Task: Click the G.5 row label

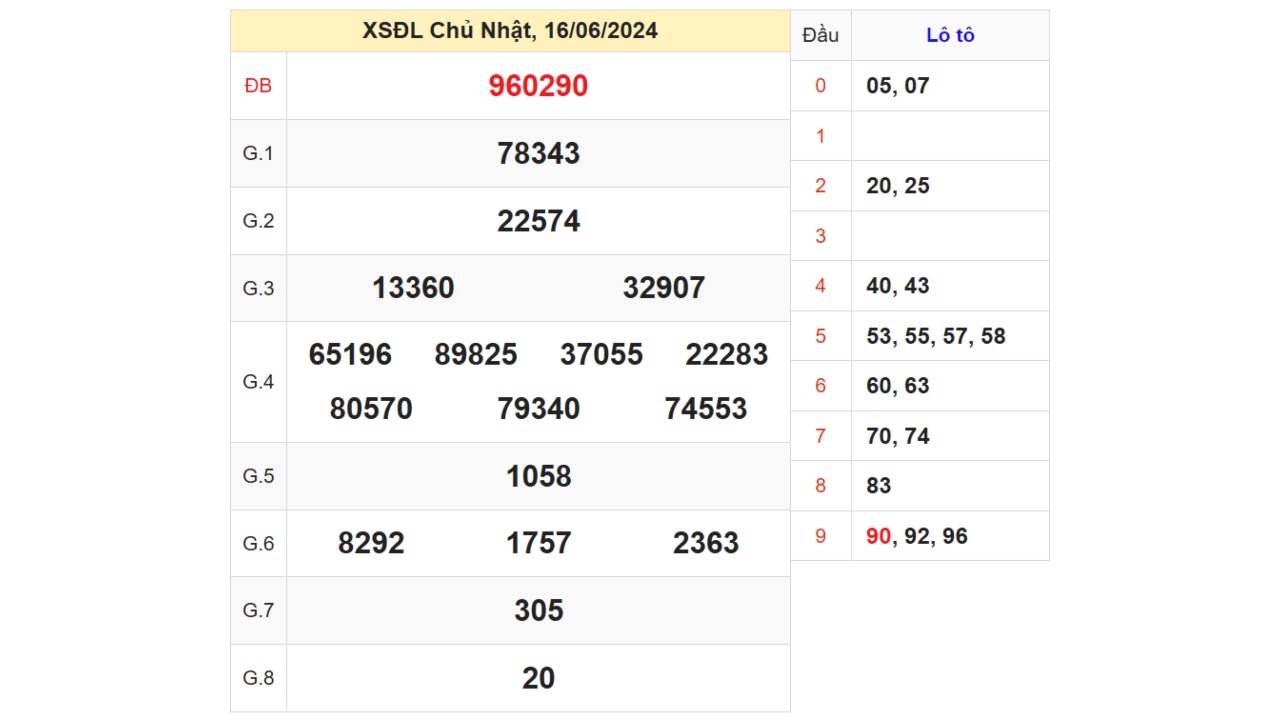Action: click(x=258, y=476)
